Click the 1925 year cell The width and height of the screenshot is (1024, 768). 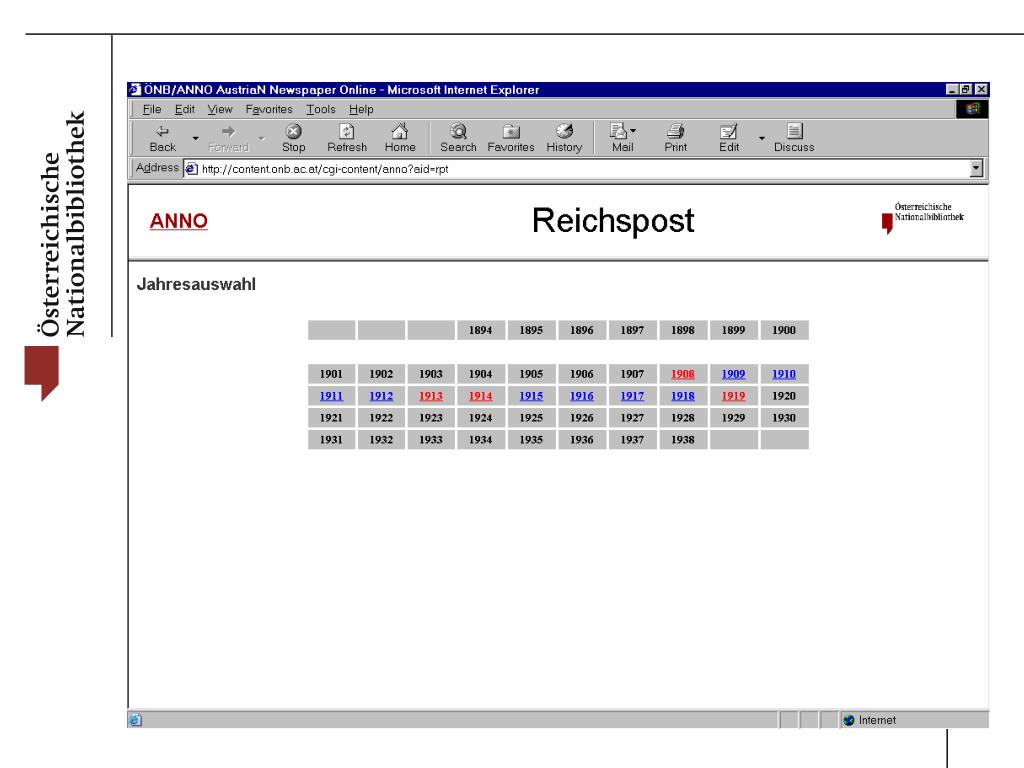tap(531, 418)
